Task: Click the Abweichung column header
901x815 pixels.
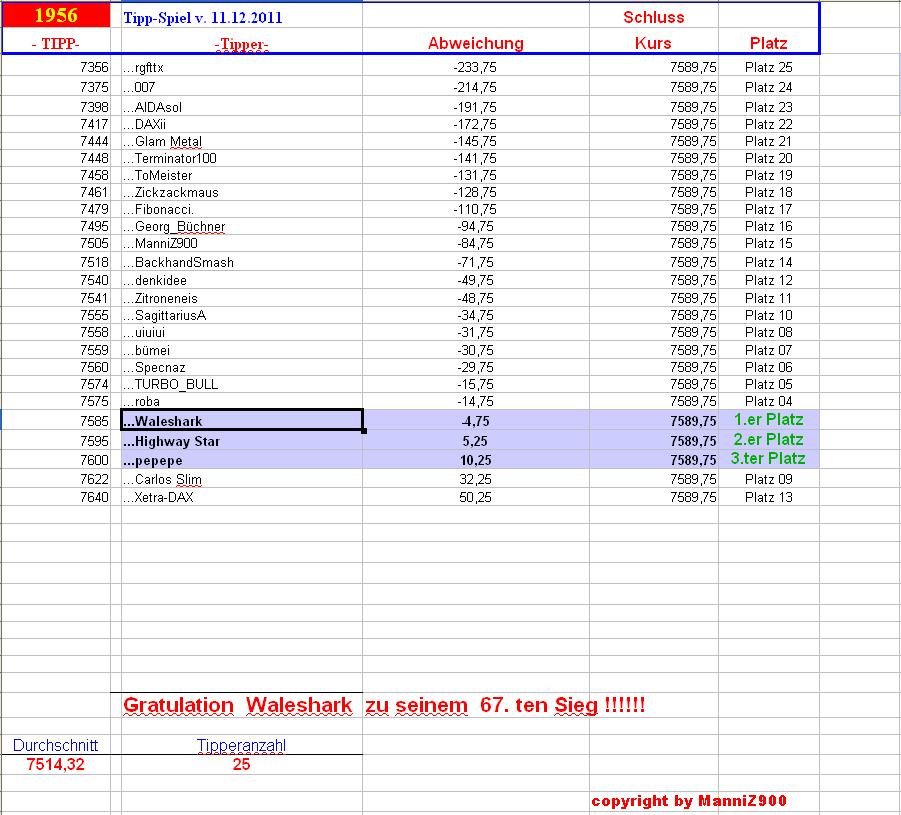Action: point(475,44)
